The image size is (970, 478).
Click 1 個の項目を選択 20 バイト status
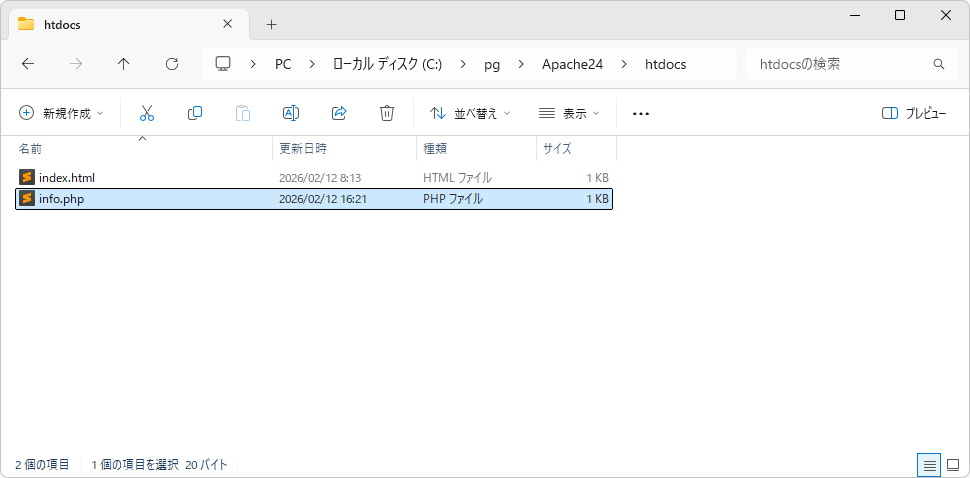[x=160, y=464]
